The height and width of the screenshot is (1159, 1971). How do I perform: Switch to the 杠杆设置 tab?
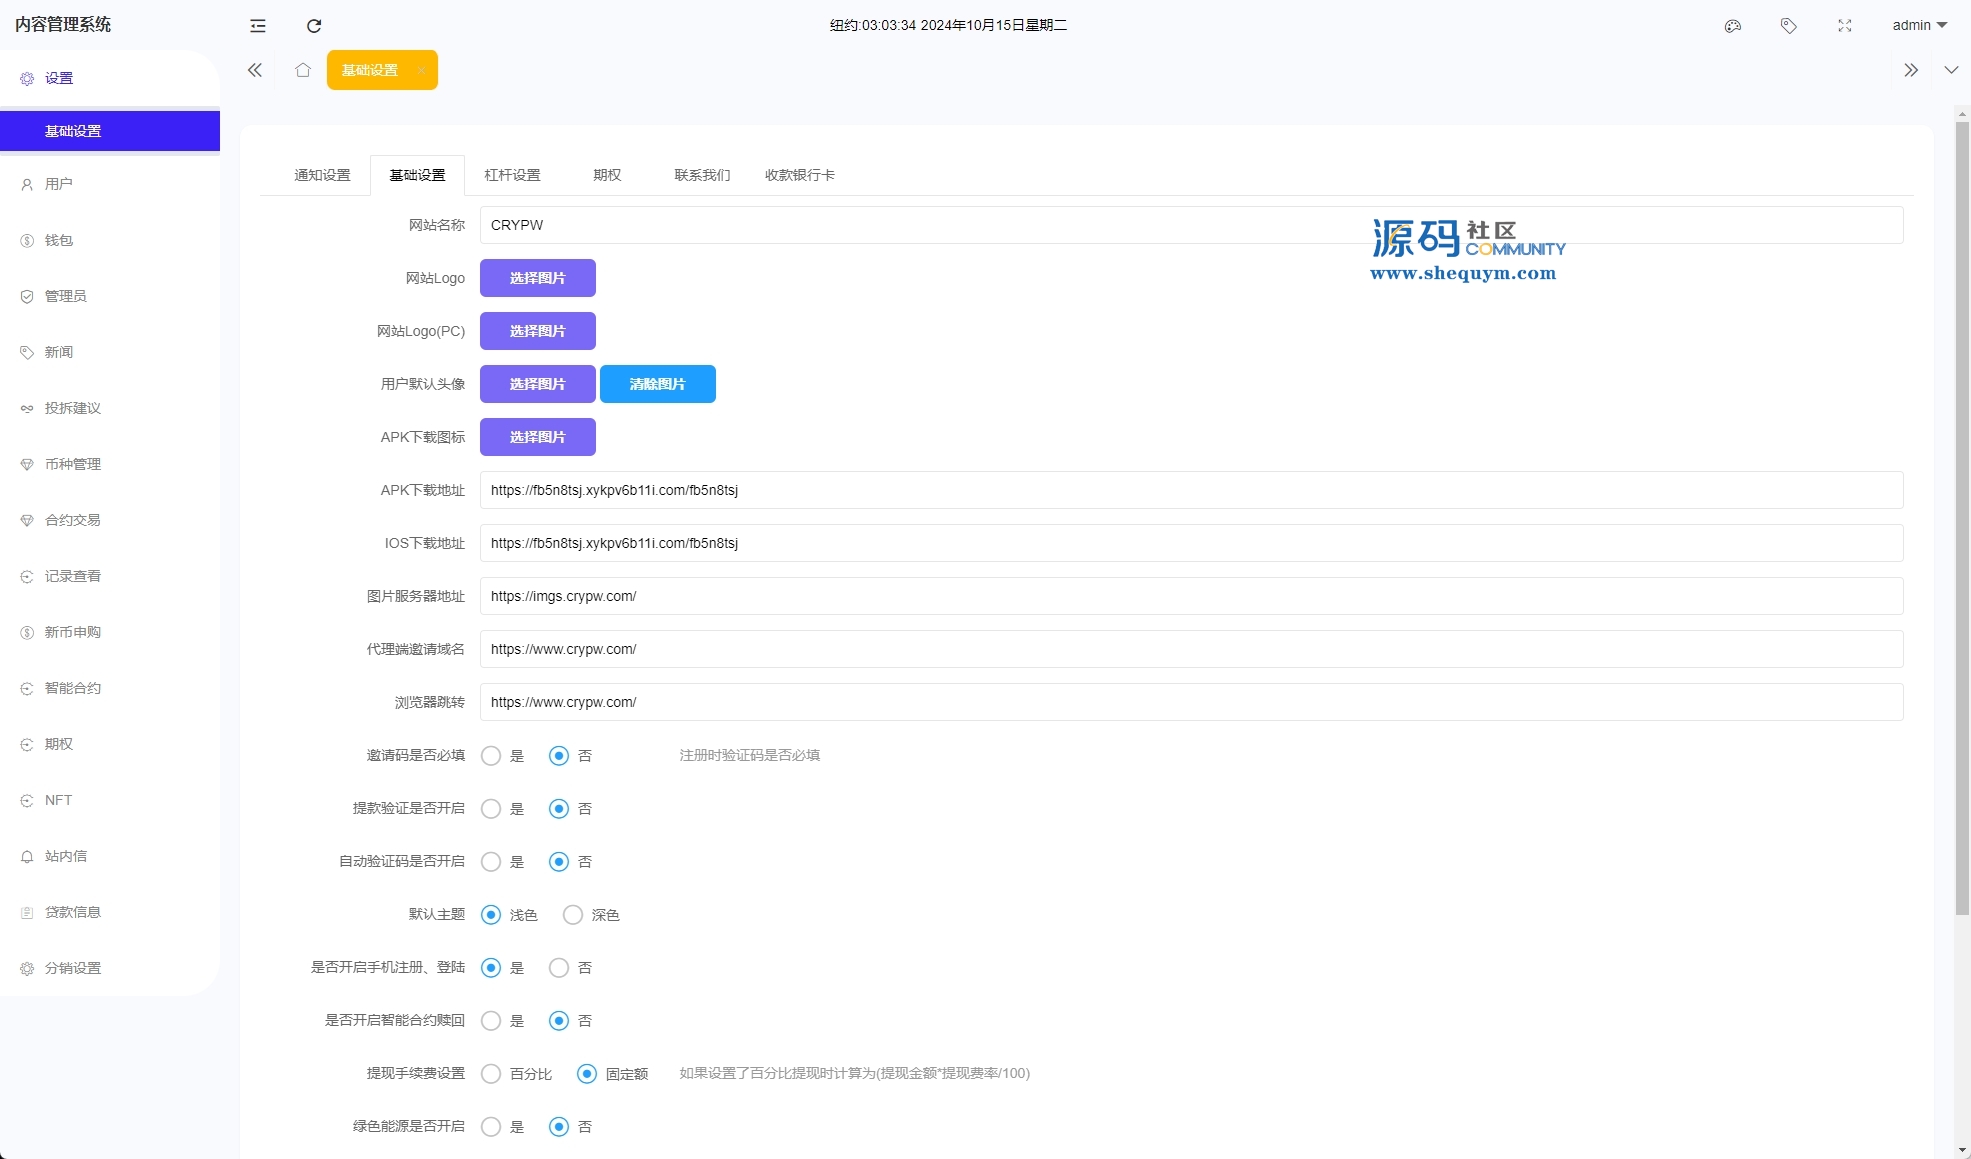(x=512, y=175)
